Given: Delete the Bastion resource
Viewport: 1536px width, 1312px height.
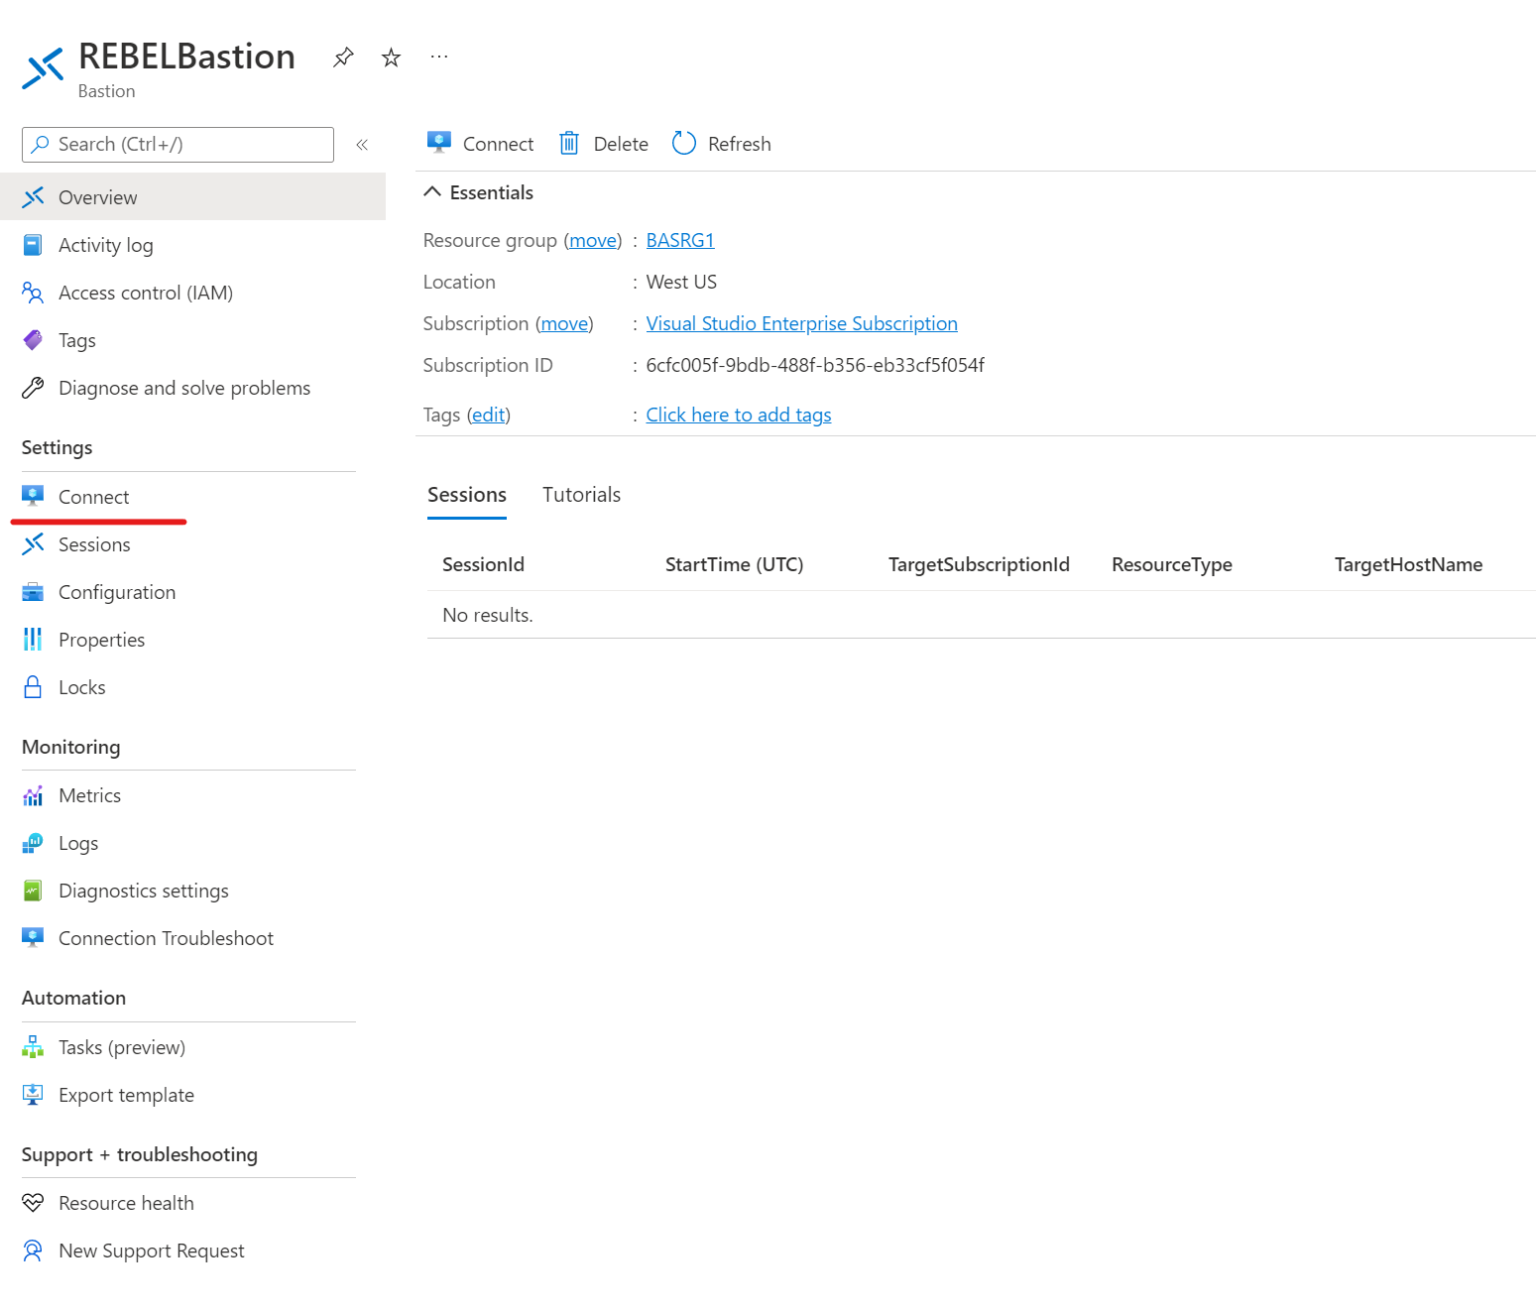Looking at the screenshot, I should coord(603,143).
